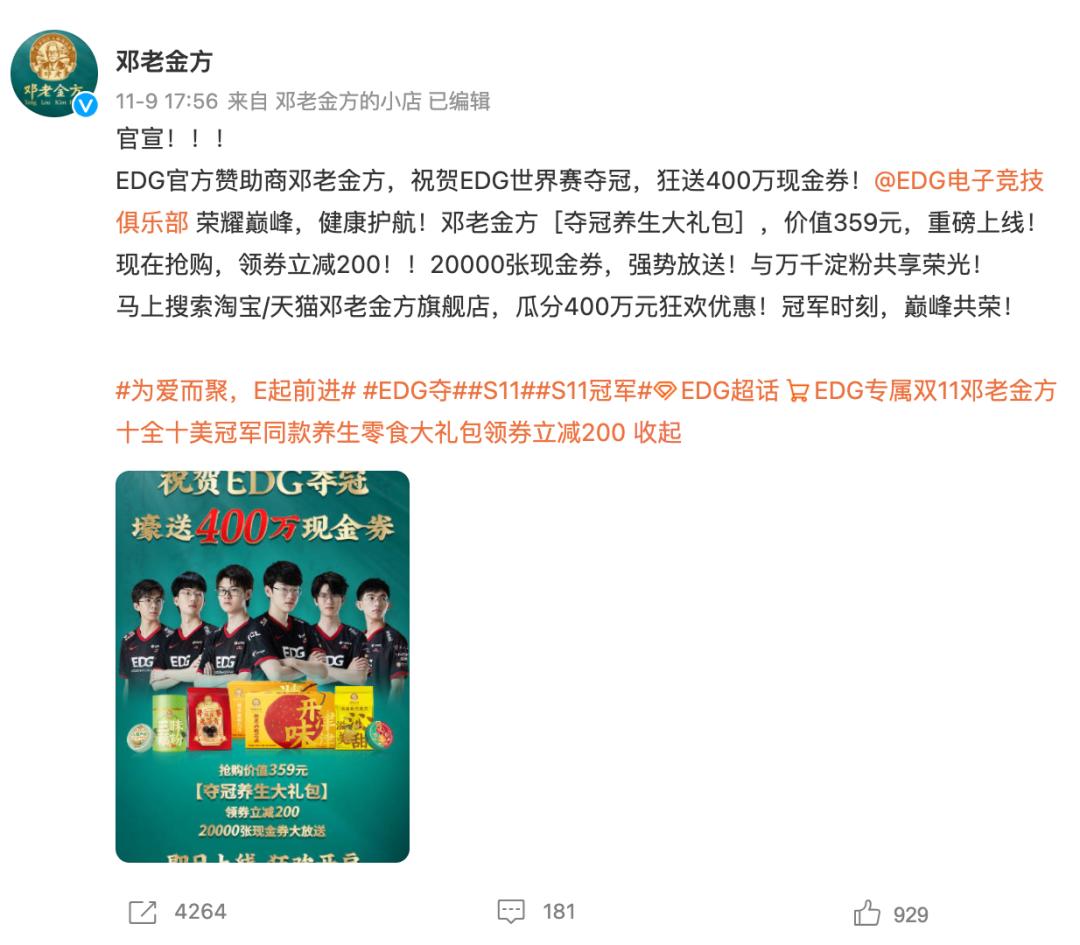The height and width of the screenshot is (945, 1080).
Task: Click the repost count 4264
Action: coord(200,912)
